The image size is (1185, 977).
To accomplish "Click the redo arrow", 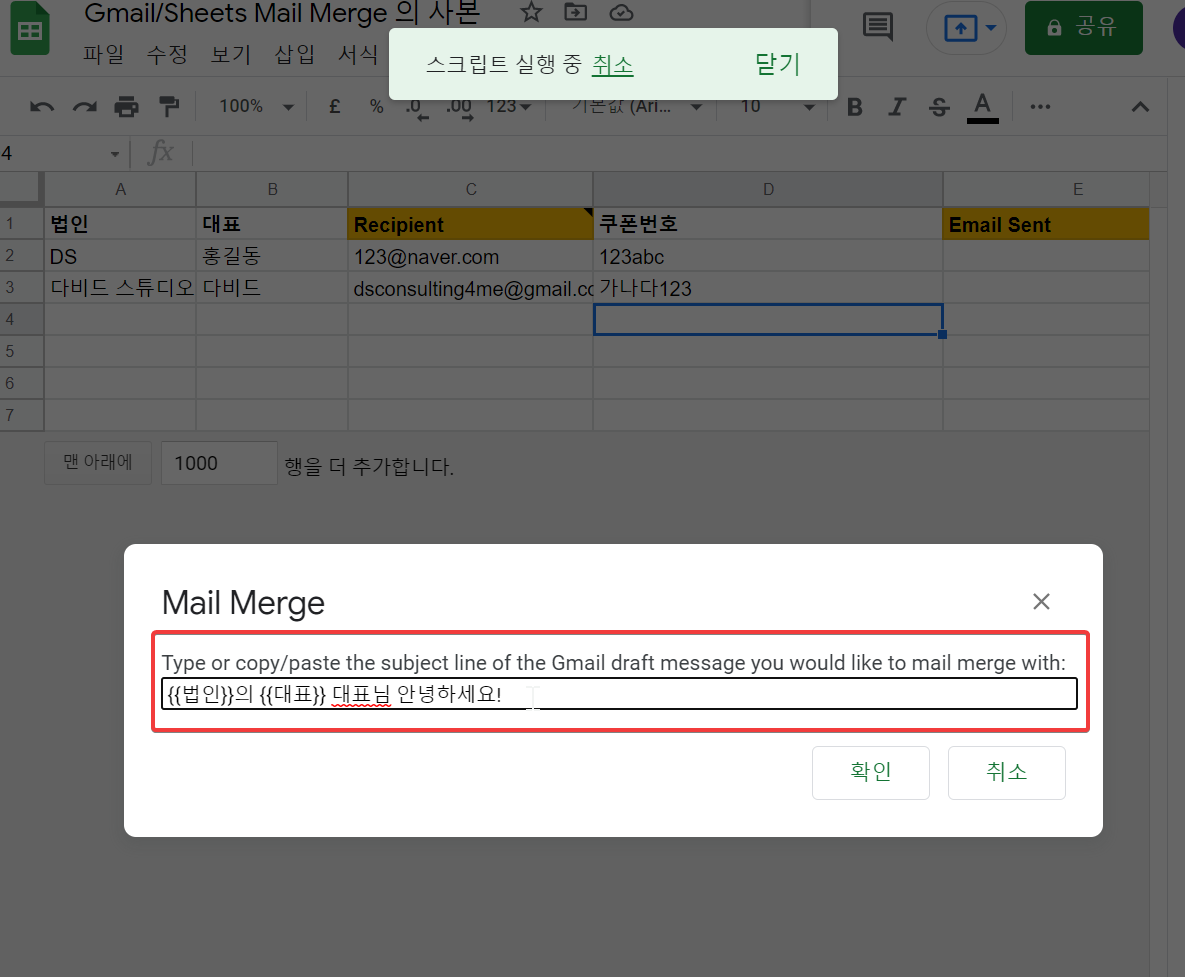I will [85, 107].
